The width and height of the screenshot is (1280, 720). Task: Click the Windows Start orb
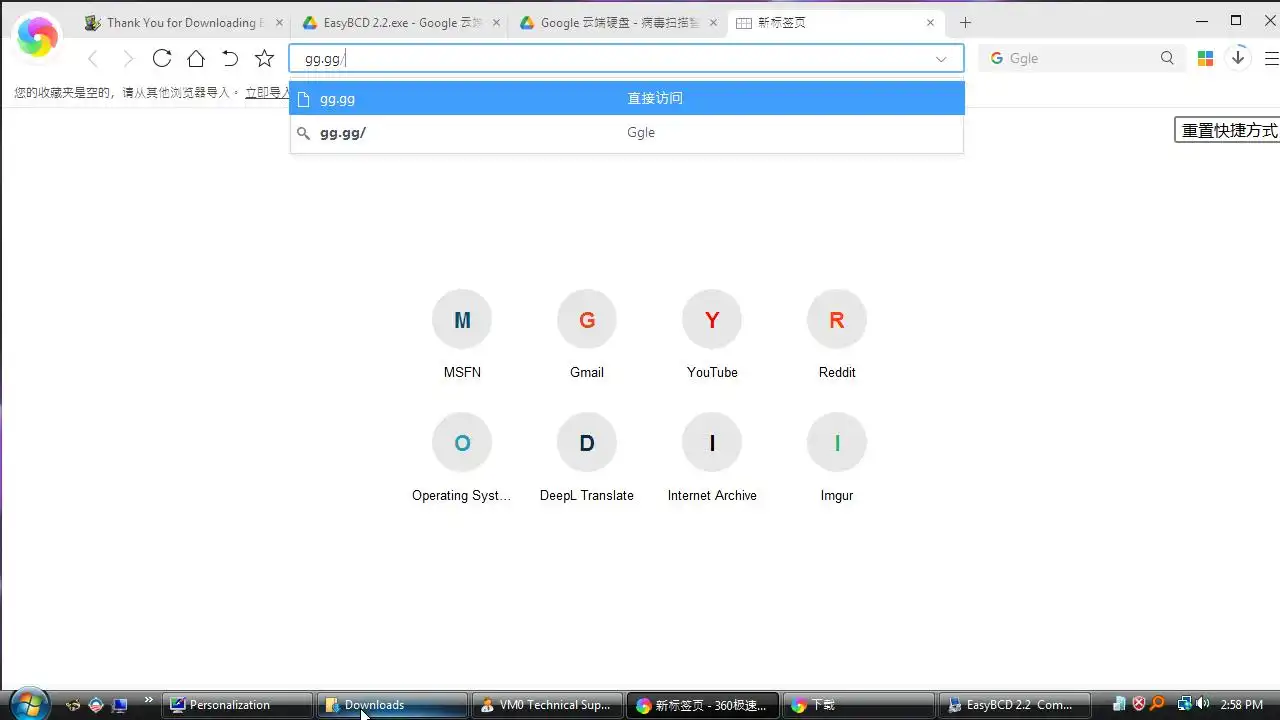pos(28,703)
